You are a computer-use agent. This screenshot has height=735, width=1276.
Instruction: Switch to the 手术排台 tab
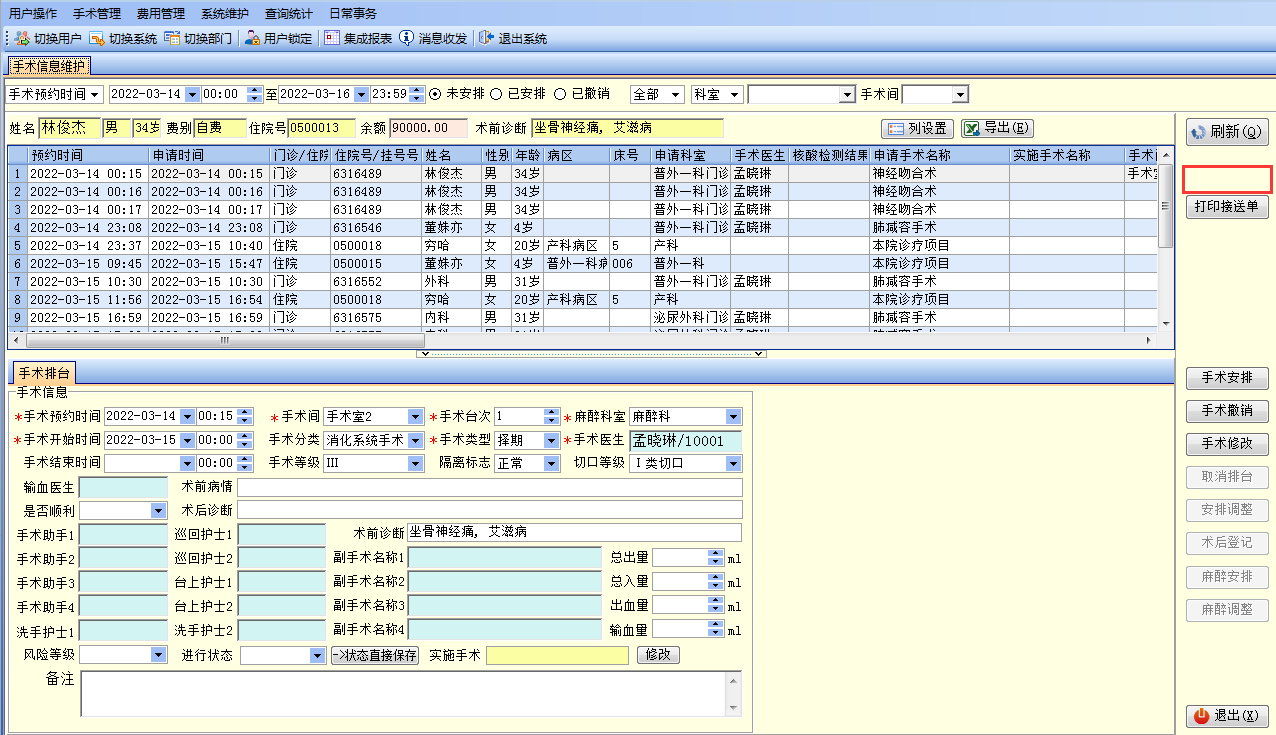click(43, 373)
